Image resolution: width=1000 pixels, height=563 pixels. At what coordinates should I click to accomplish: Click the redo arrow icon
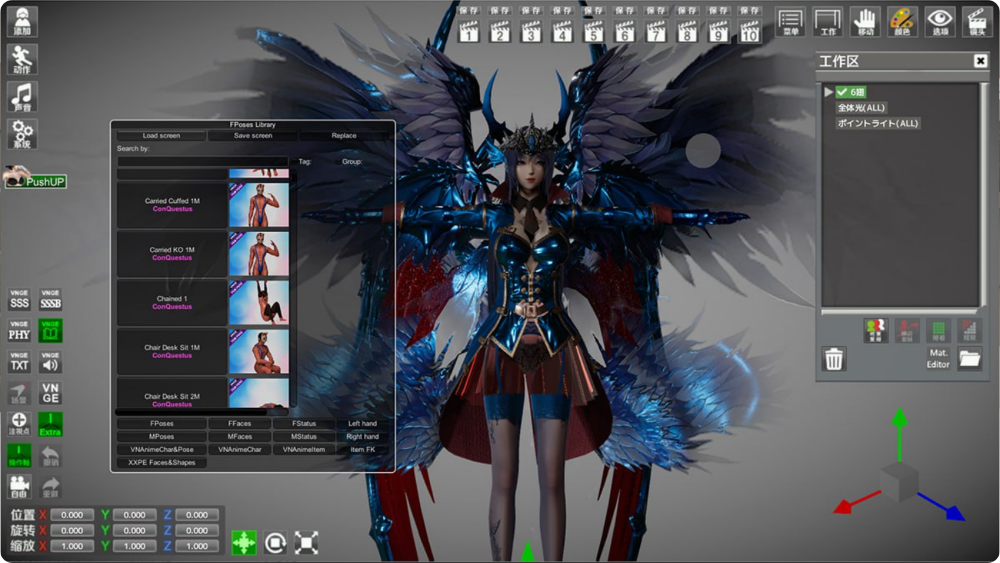point(50,487)
